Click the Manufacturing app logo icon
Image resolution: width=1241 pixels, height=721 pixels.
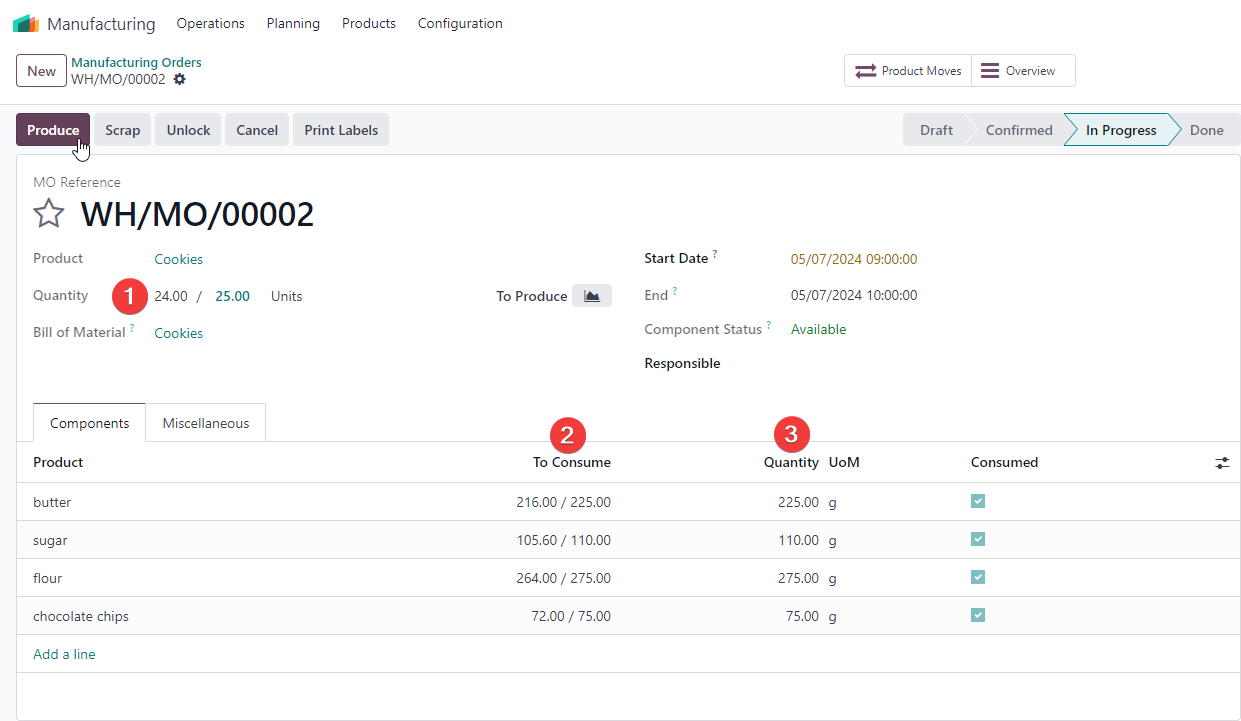click(x=26, y=23)
